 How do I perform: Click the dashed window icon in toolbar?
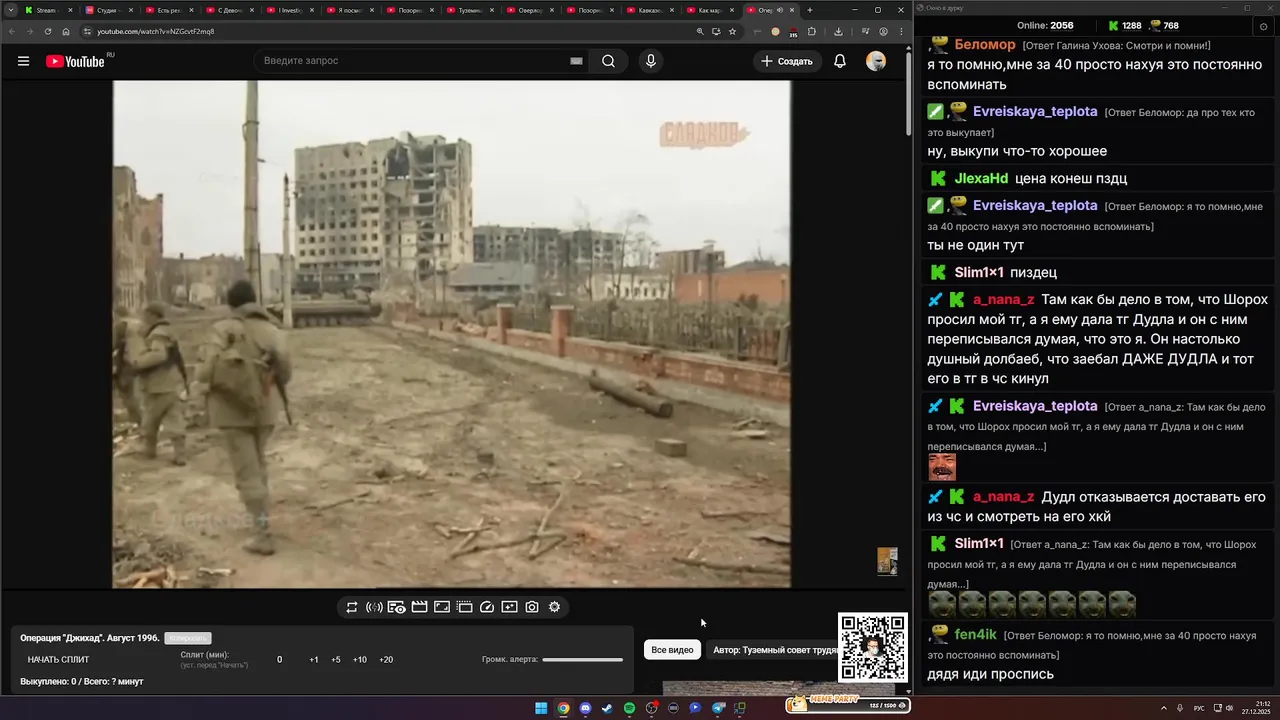click(x=464, y=607)
